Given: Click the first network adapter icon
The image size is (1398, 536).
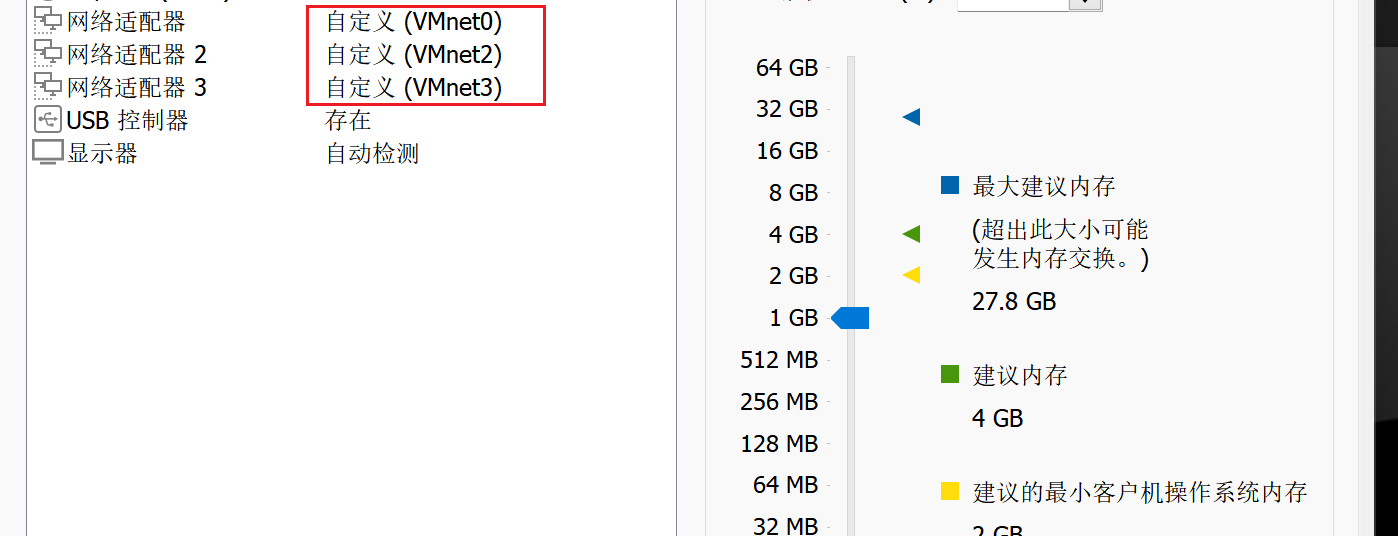Looking at the screenshot, I should point(47,21).
